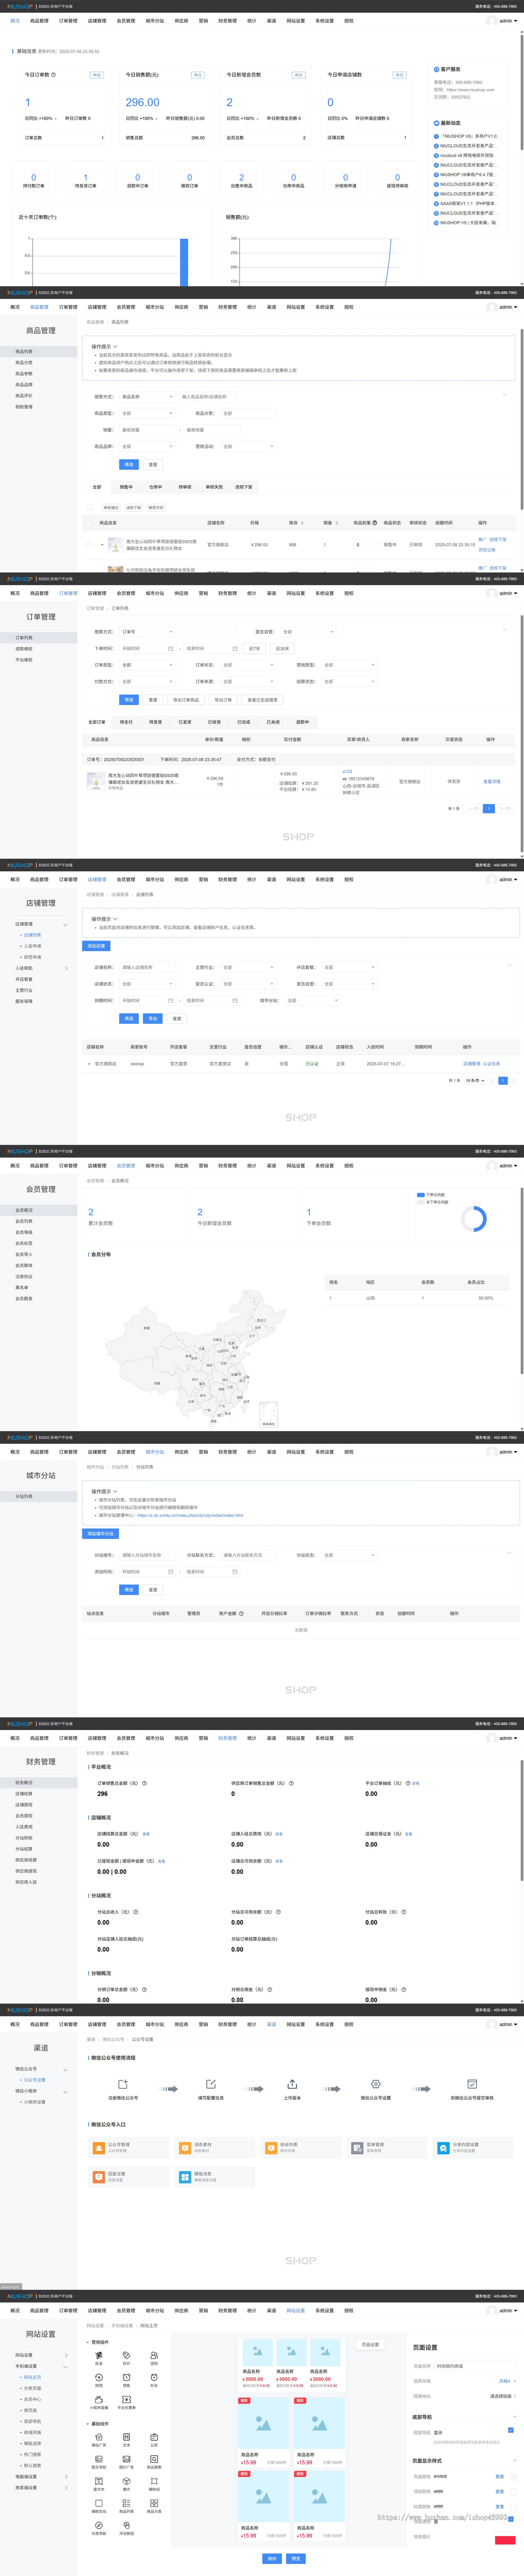Open 退款维权 in the order sidebar
This screenshot has height=2576, width=524.
[x=24, y=648]
